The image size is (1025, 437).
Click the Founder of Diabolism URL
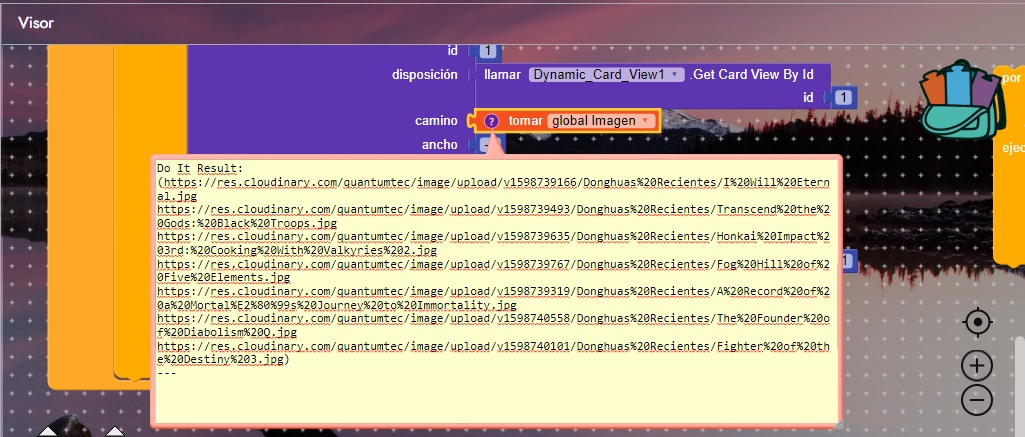click(494, 325)
